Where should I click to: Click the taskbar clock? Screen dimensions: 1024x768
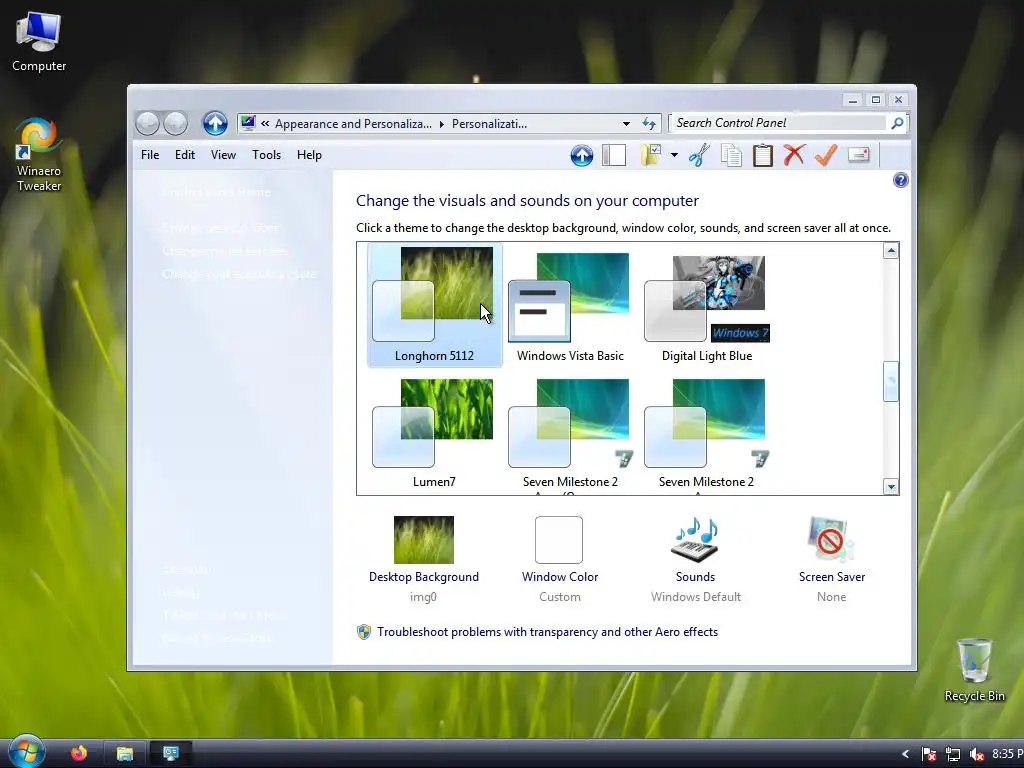[1007, 754]
